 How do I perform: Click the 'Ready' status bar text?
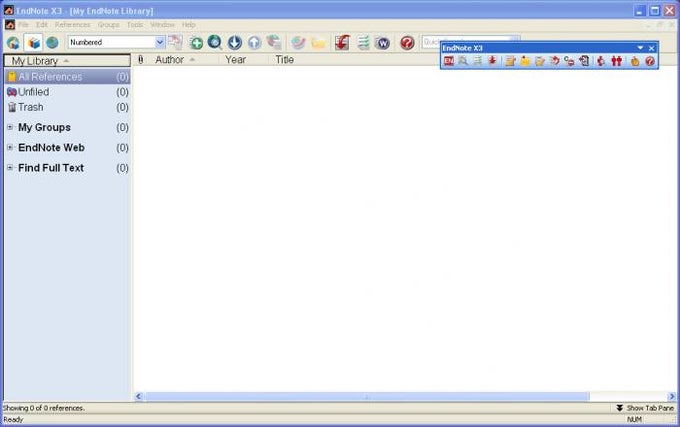click(x=13, y=419)
